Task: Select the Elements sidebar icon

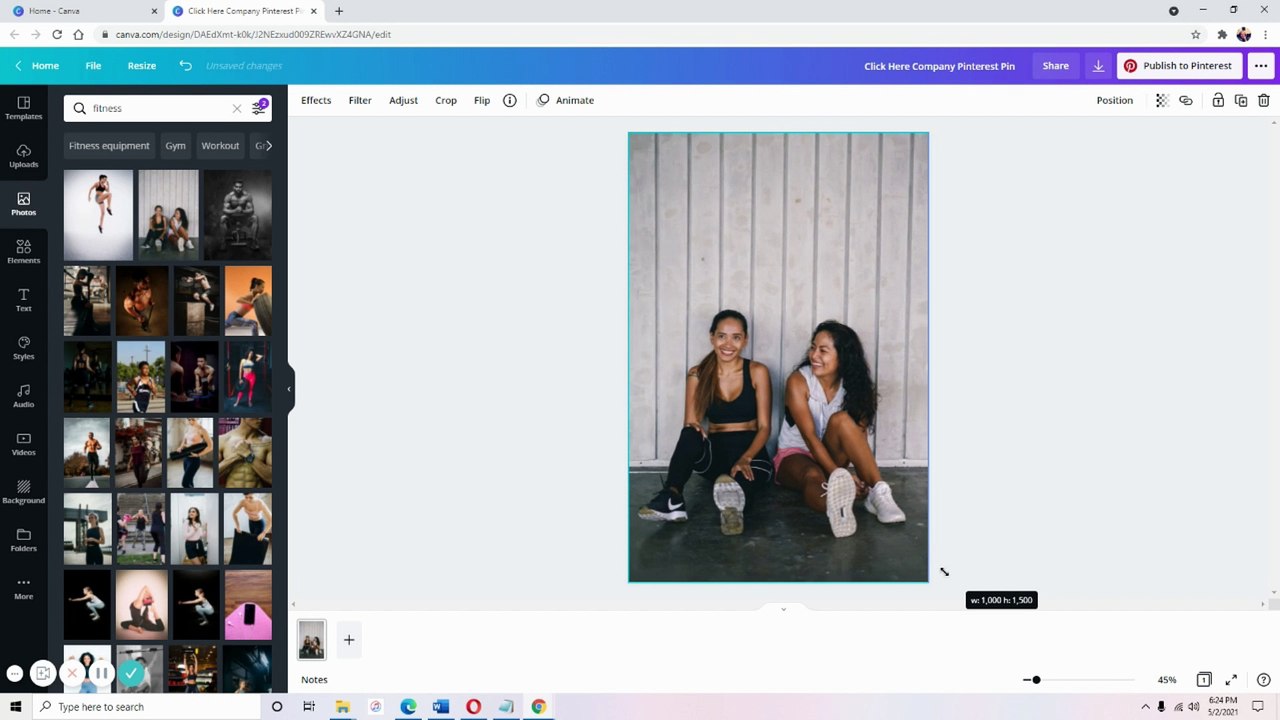Action: coord(23,252)
